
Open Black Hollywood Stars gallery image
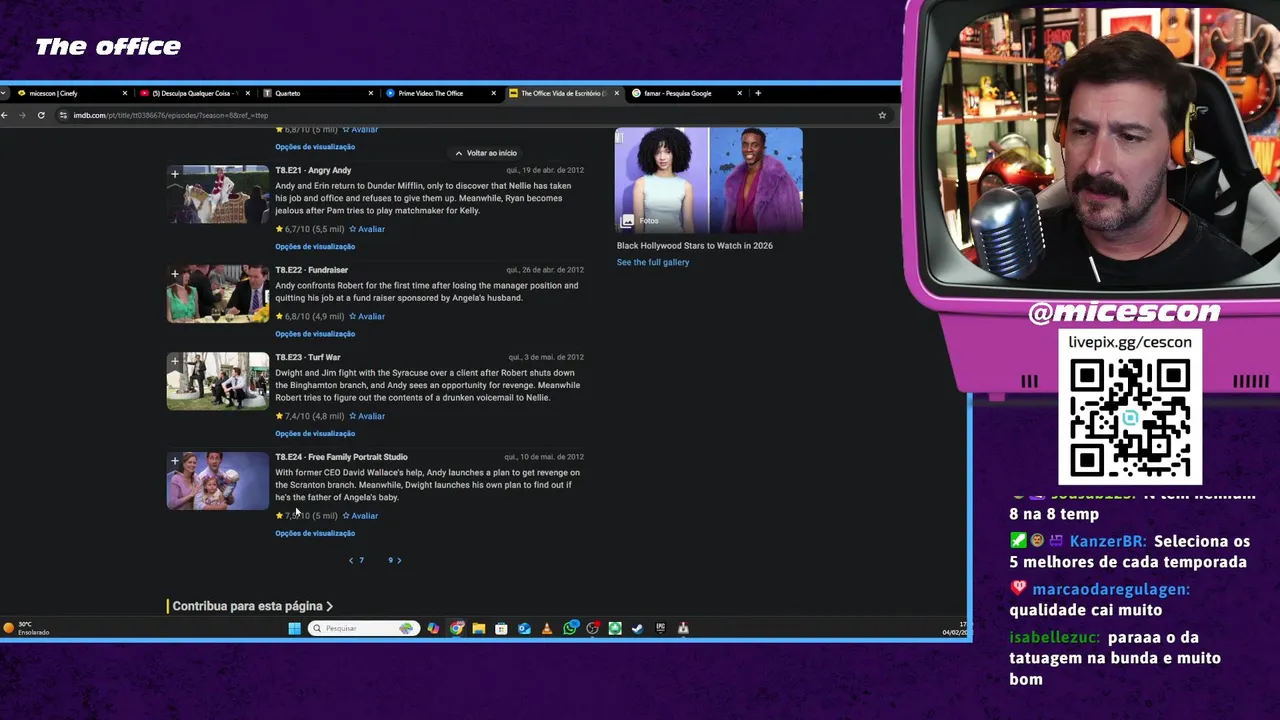point(708,180)
